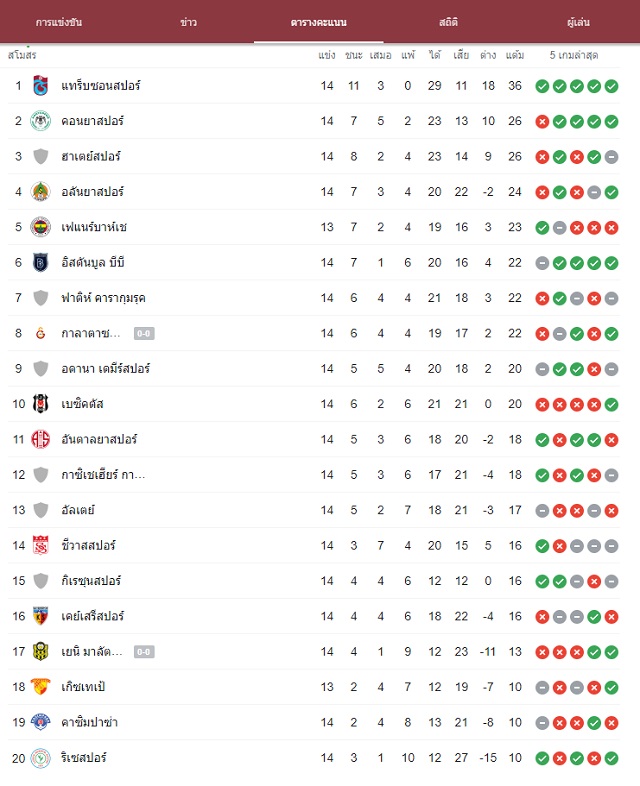Open team name อลันยาสปอร์

[92, 192]
